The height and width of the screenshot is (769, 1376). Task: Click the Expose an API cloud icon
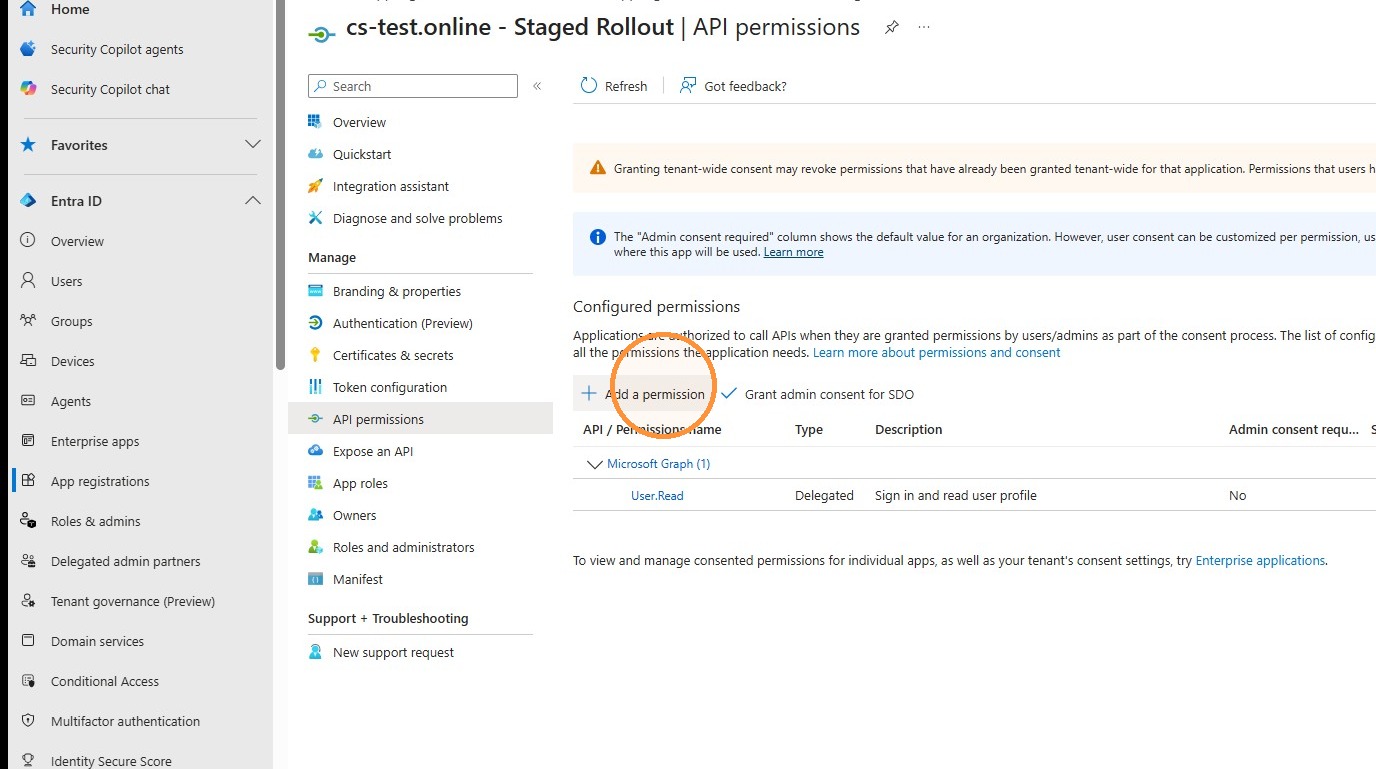(x=315, y=451)
